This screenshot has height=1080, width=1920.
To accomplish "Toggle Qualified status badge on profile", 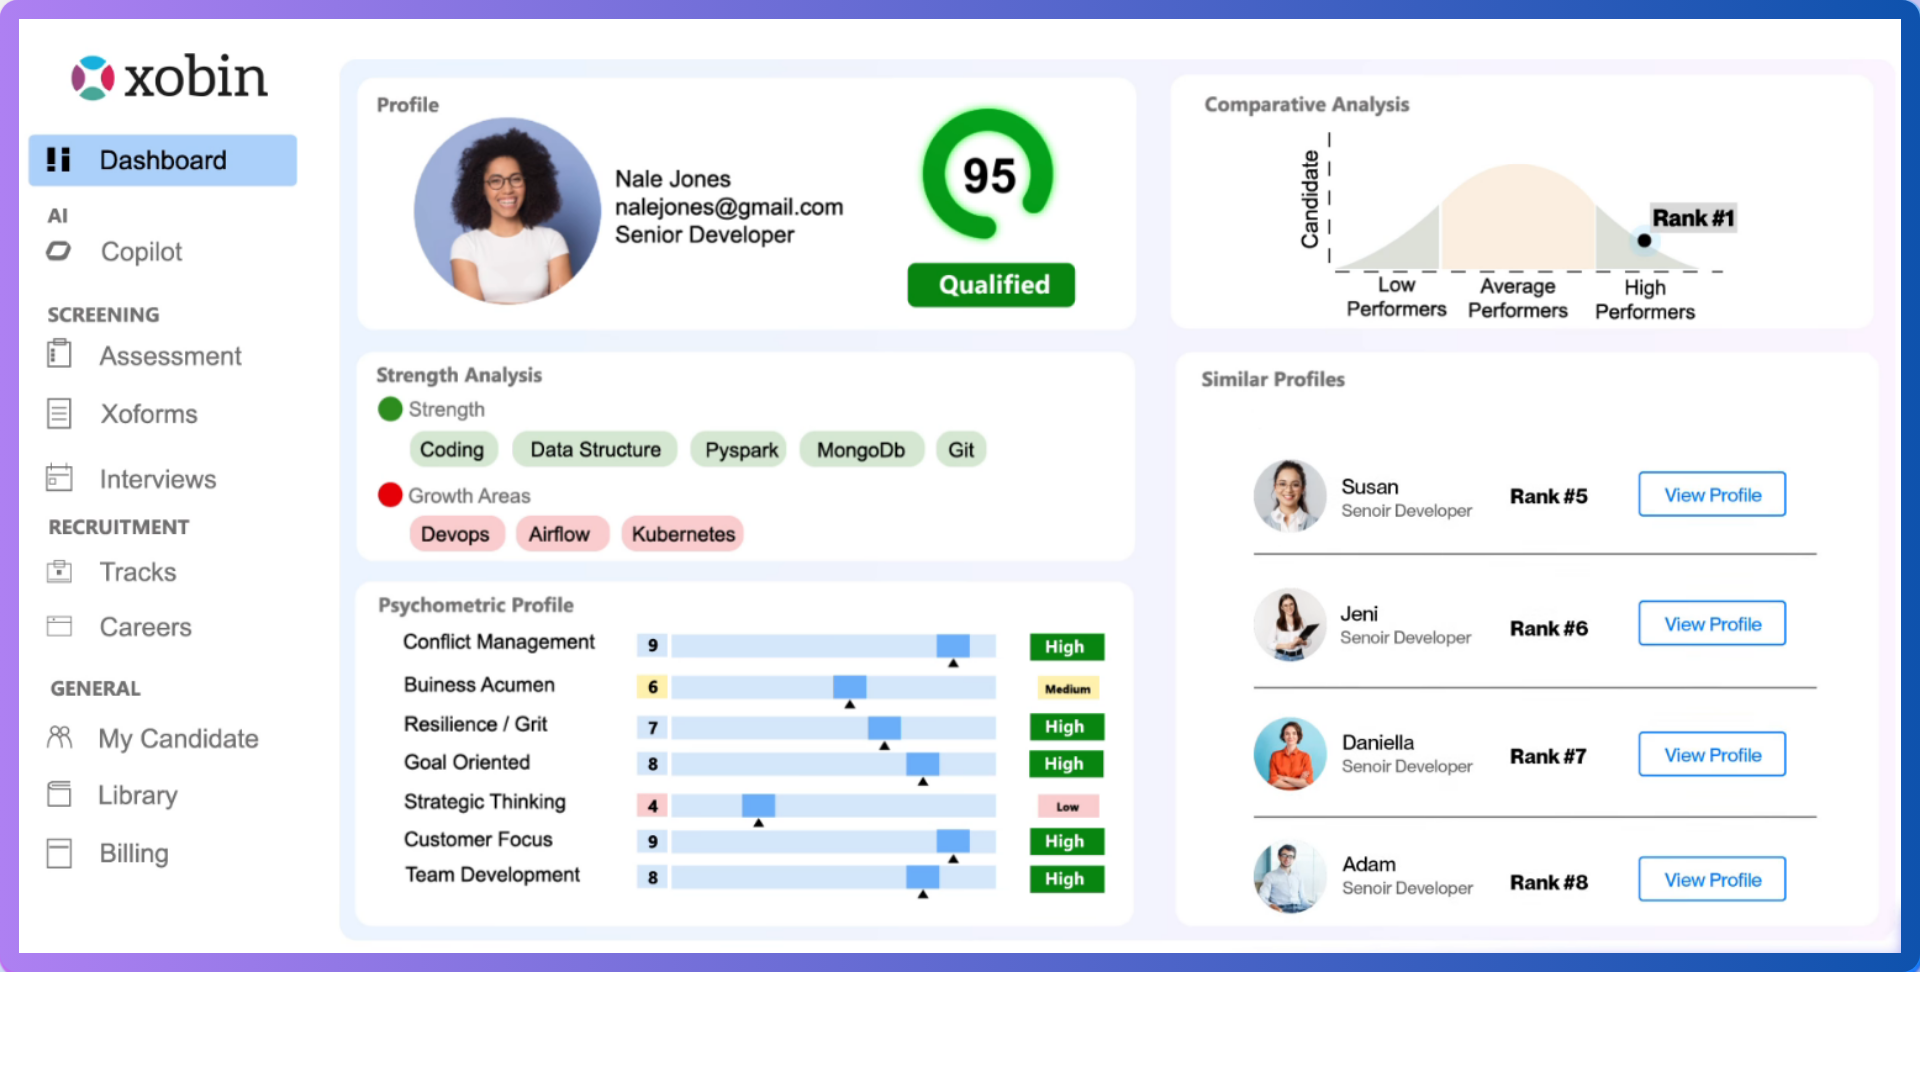I will 989,284.
